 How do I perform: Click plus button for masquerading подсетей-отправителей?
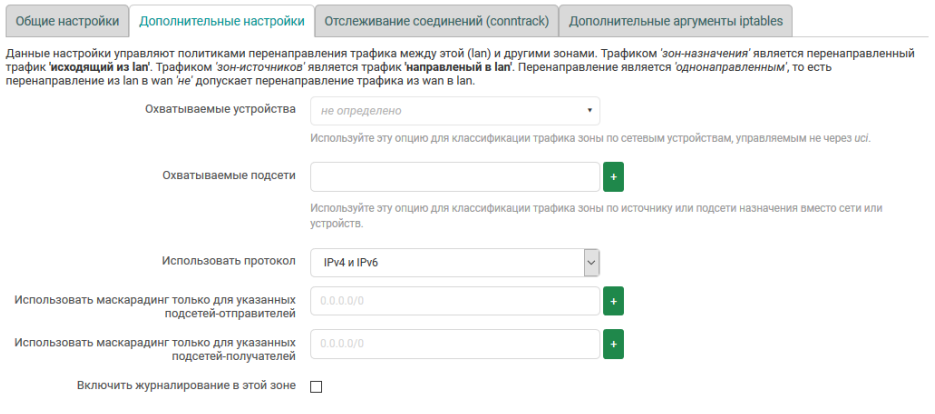tap(613, 300)
